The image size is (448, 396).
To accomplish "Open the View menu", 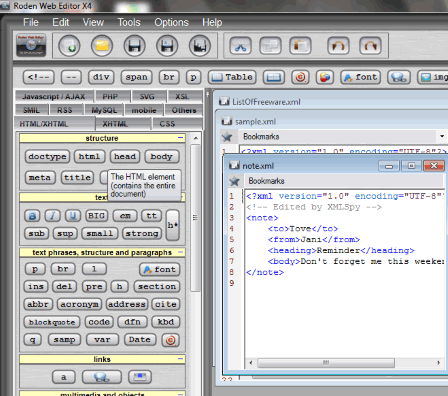I will point(93,22).
